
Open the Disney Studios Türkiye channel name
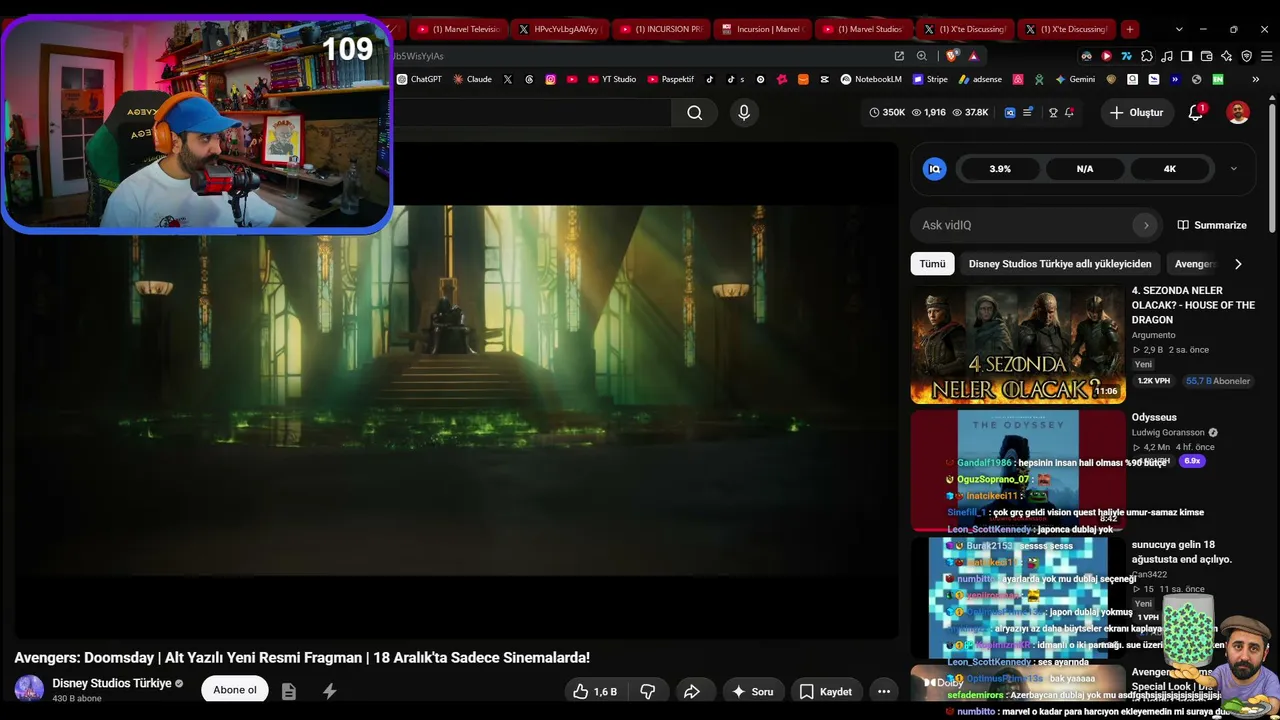(x=112, y=683)
